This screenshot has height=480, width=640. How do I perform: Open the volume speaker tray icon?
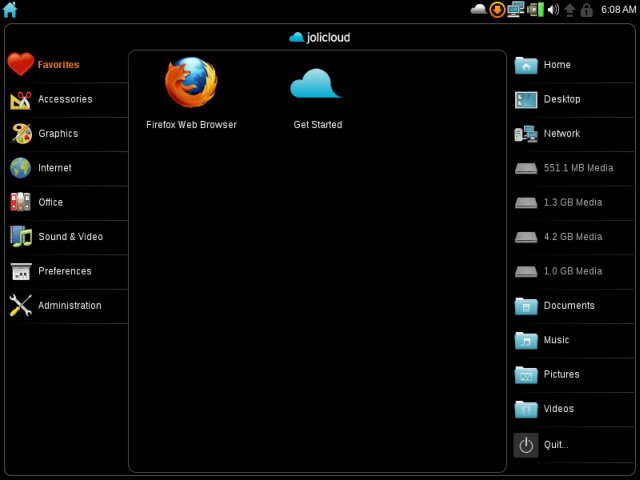pos(553,10)
